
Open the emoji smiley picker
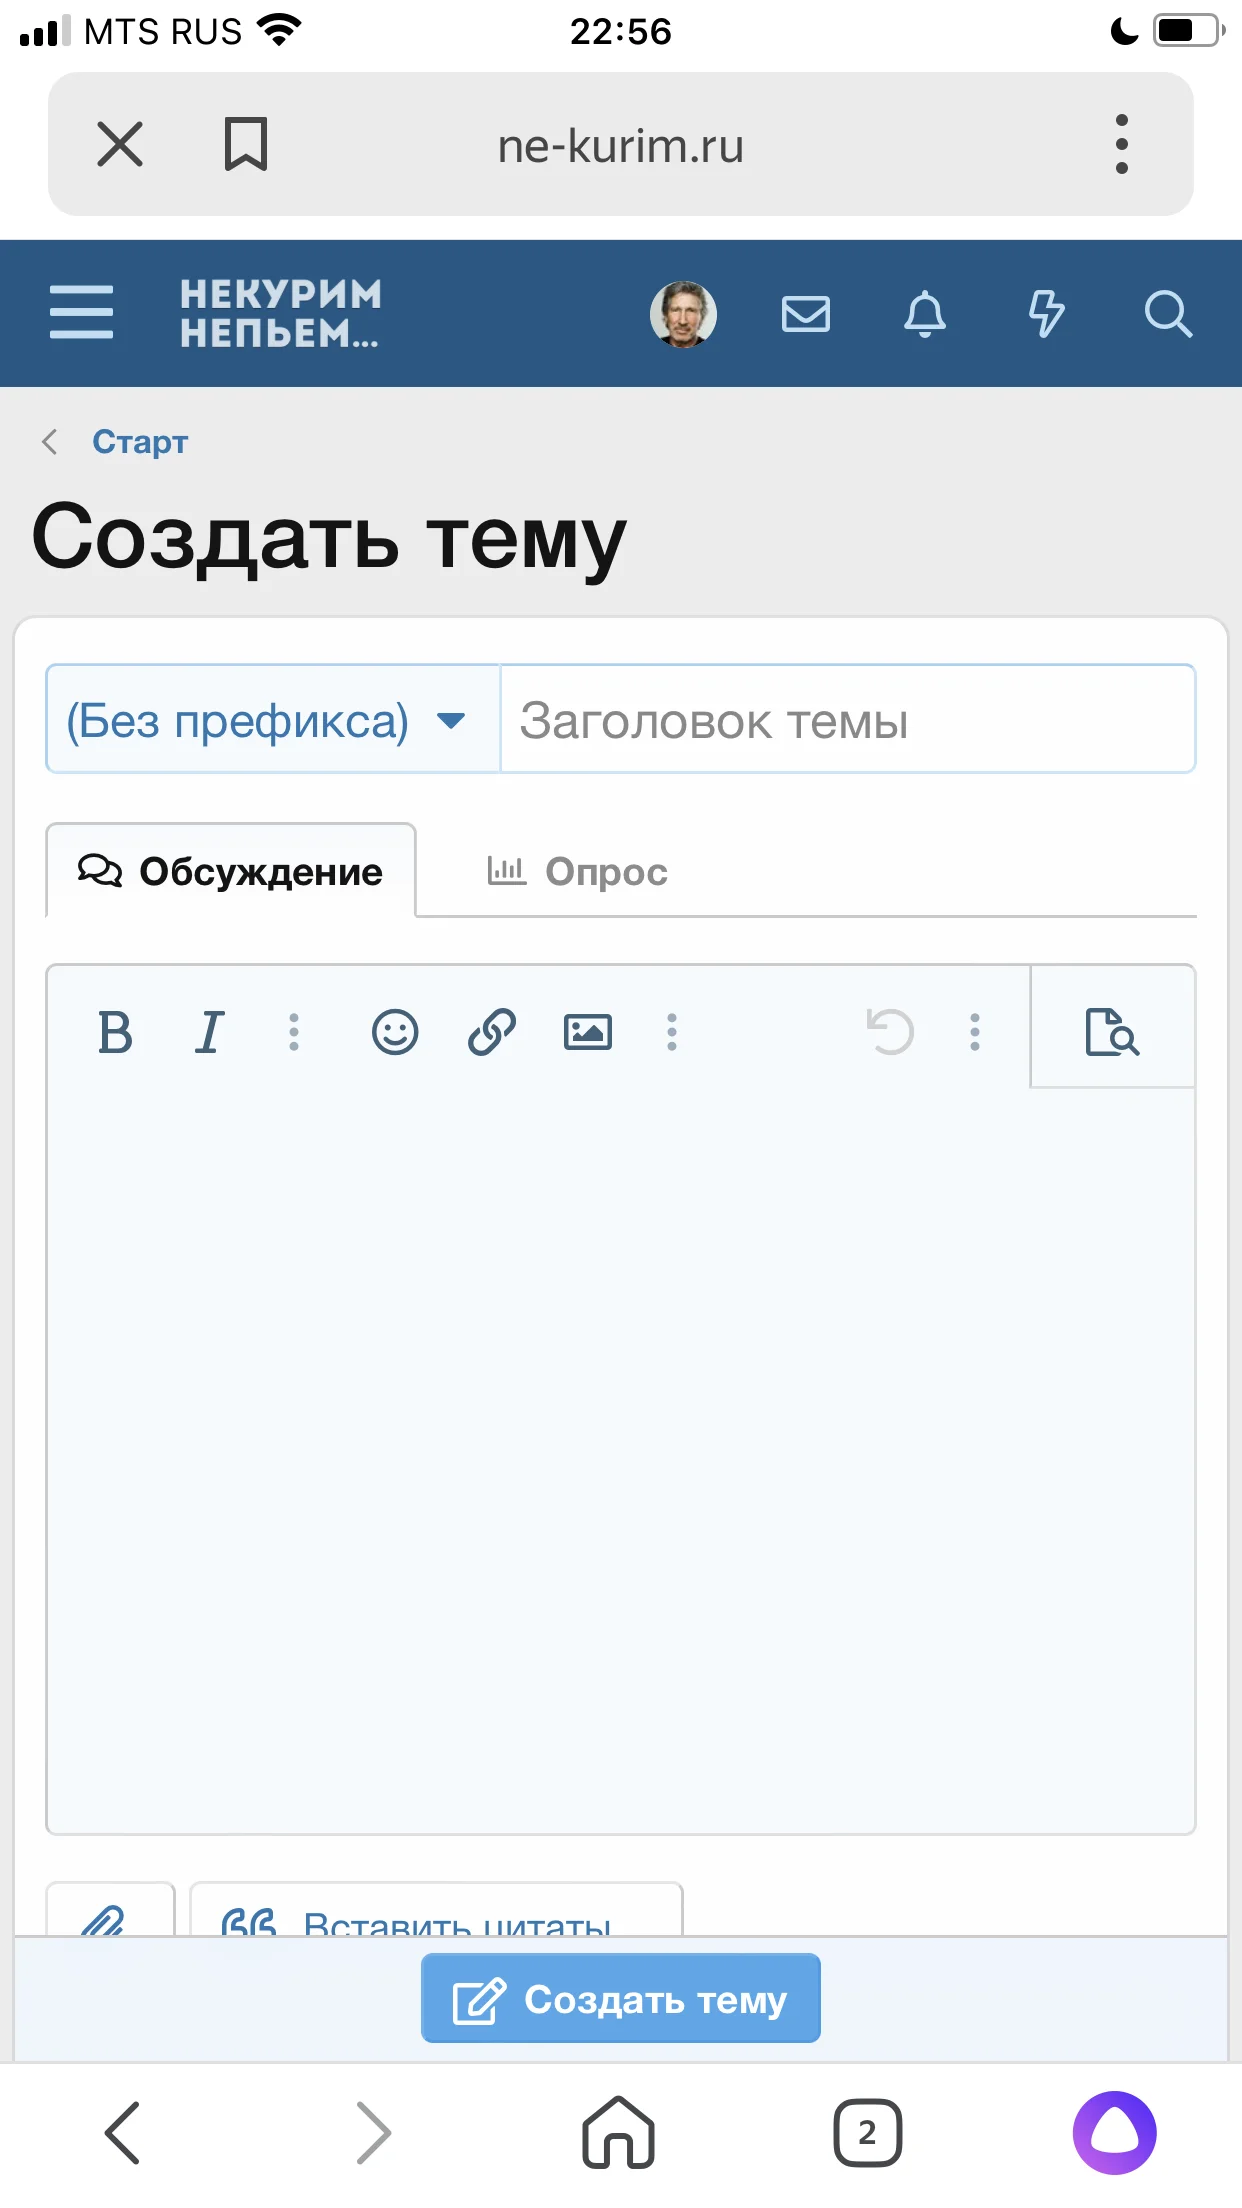(395, 1032)
